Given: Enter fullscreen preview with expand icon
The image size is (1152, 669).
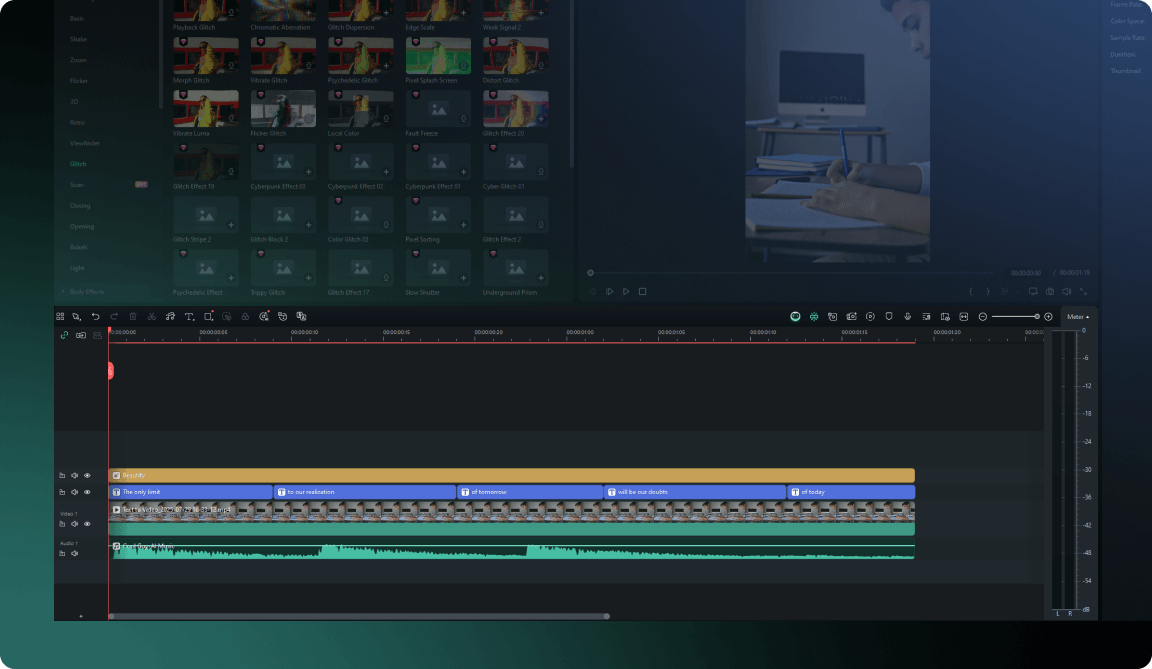Looking at the screenshot, I should pos(1084,292).
